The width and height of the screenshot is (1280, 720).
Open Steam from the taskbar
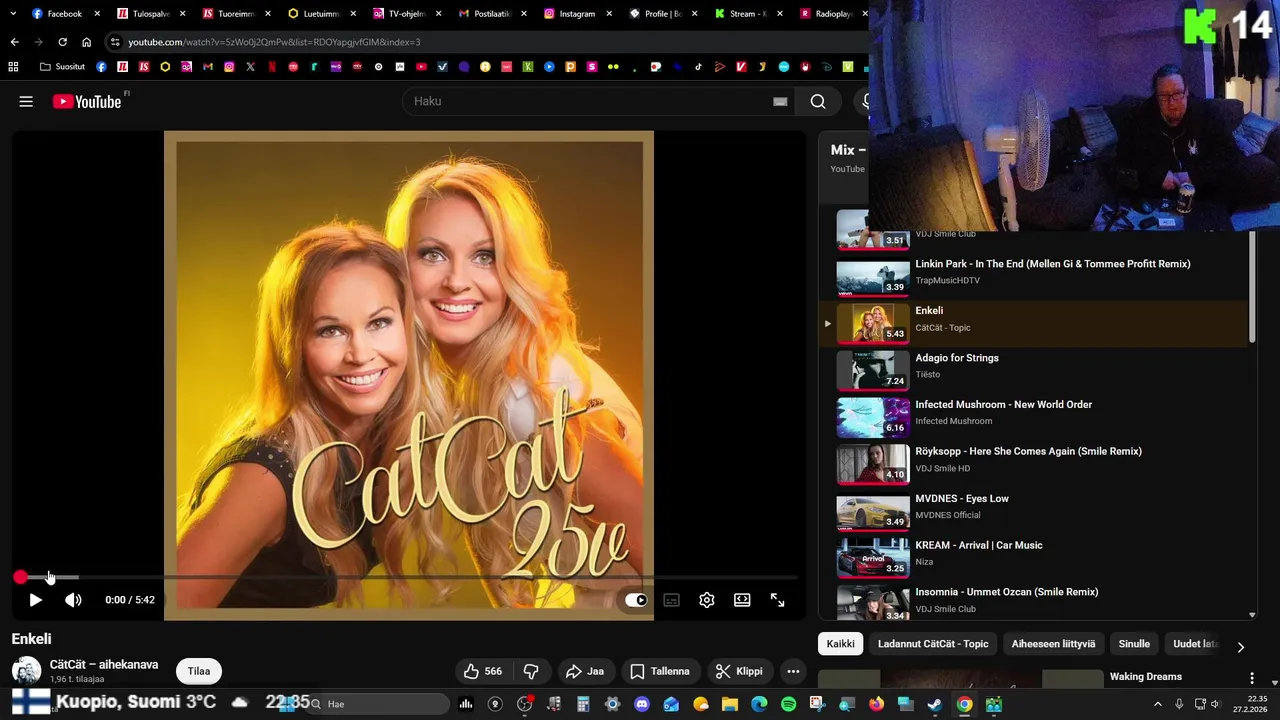(x=935, y=704)
